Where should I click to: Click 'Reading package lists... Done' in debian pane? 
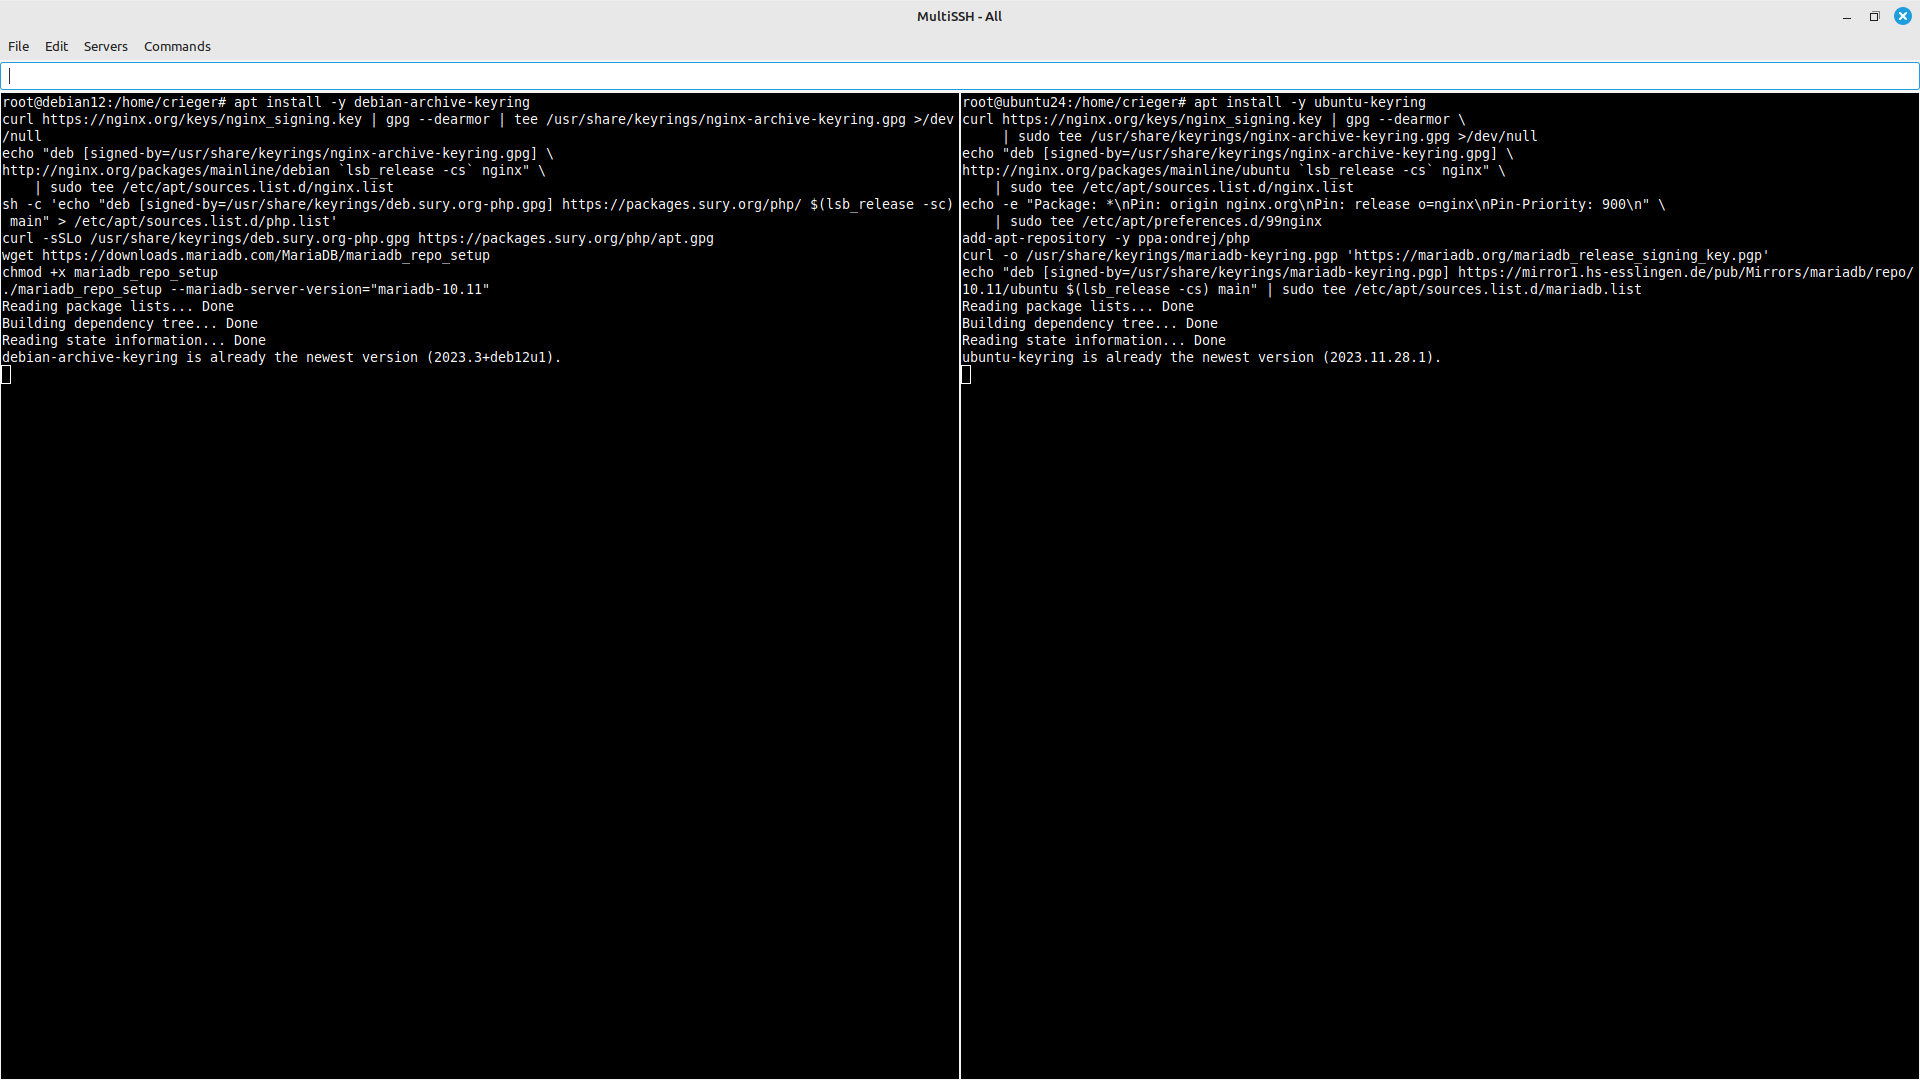(x=118, y=306)
